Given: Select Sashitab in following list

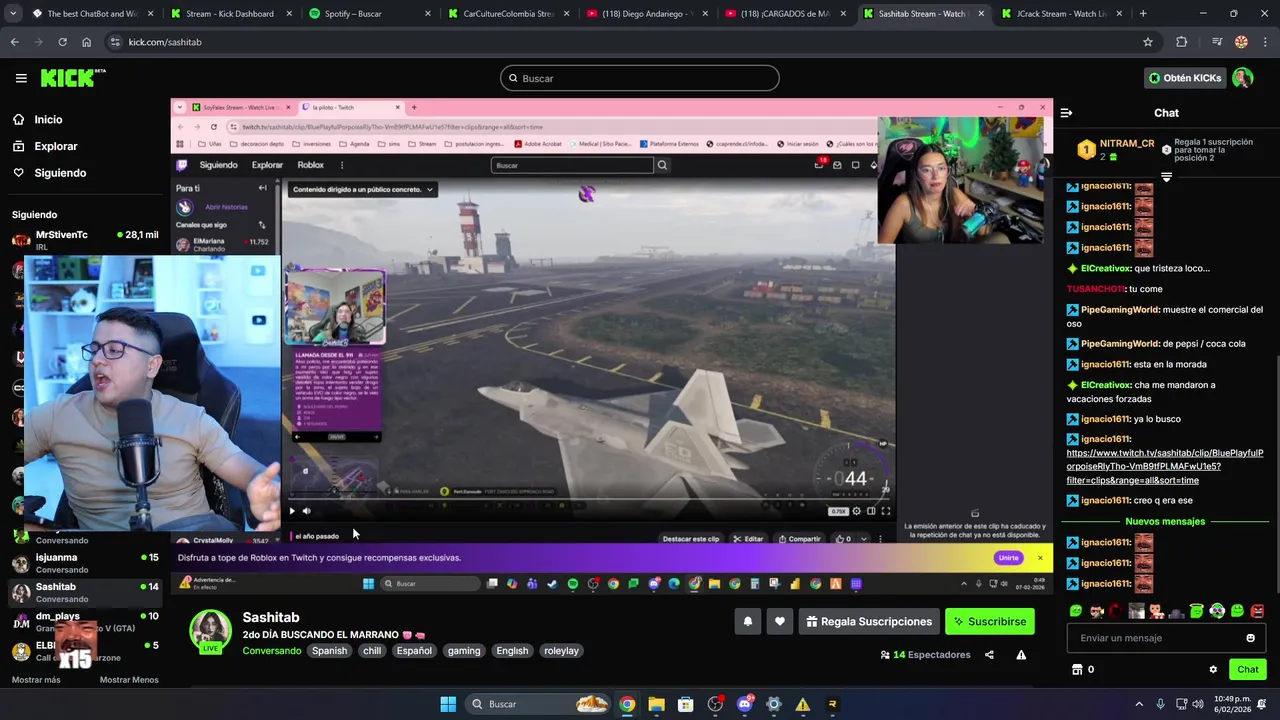Looking at the screenshot, I should (x=85, y=592).
